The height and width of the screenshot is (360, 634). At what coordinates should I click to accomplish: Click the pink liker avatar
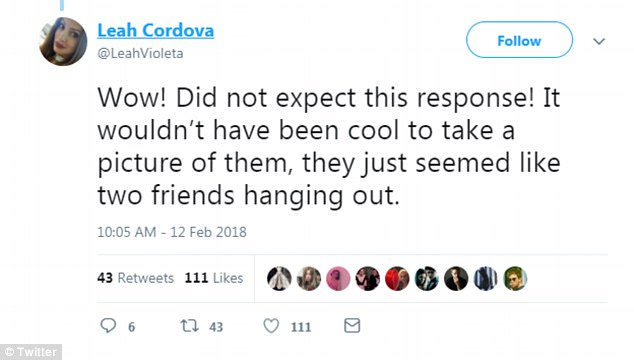(338, 279)
